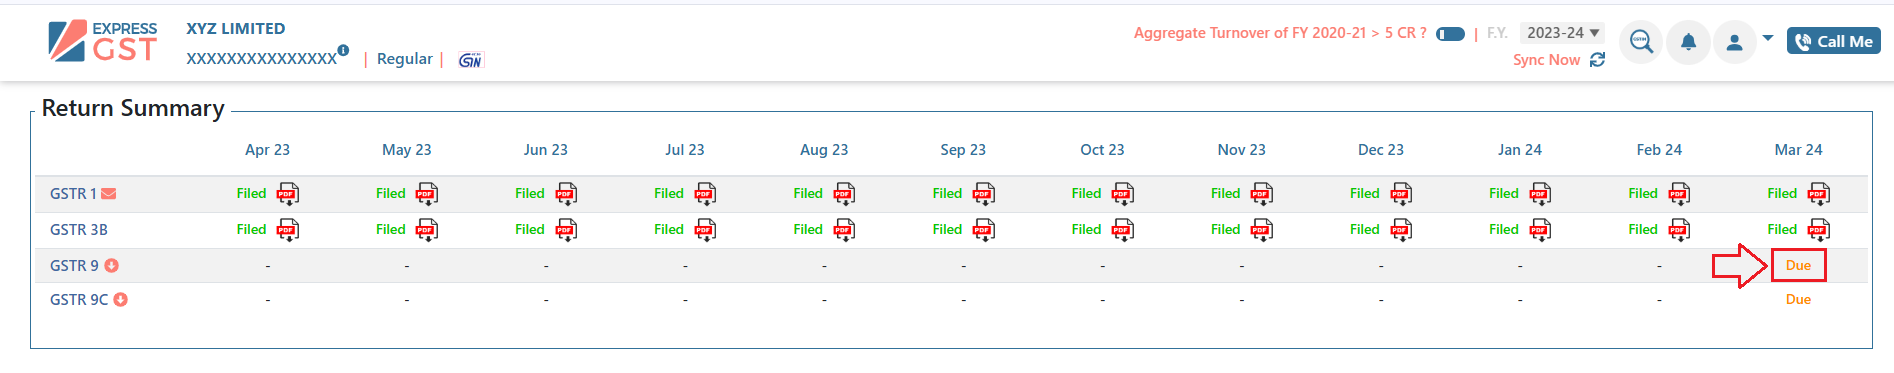The height and width of the screenshot is (373, 1894).
Task: Click the download icon next to GSTR 9
Action: pos(112,265)
